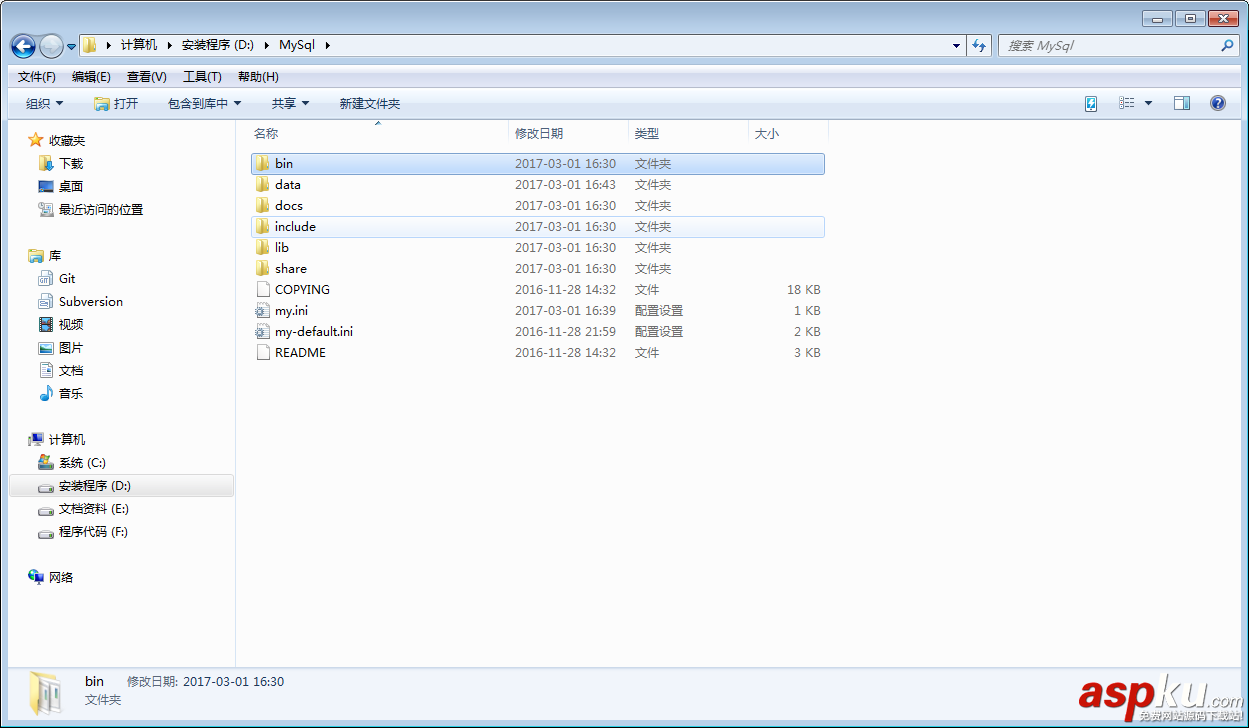The image size is (1249, 728).
Task: Click the COPYING size 18 KB
Action: pos(804,290)
